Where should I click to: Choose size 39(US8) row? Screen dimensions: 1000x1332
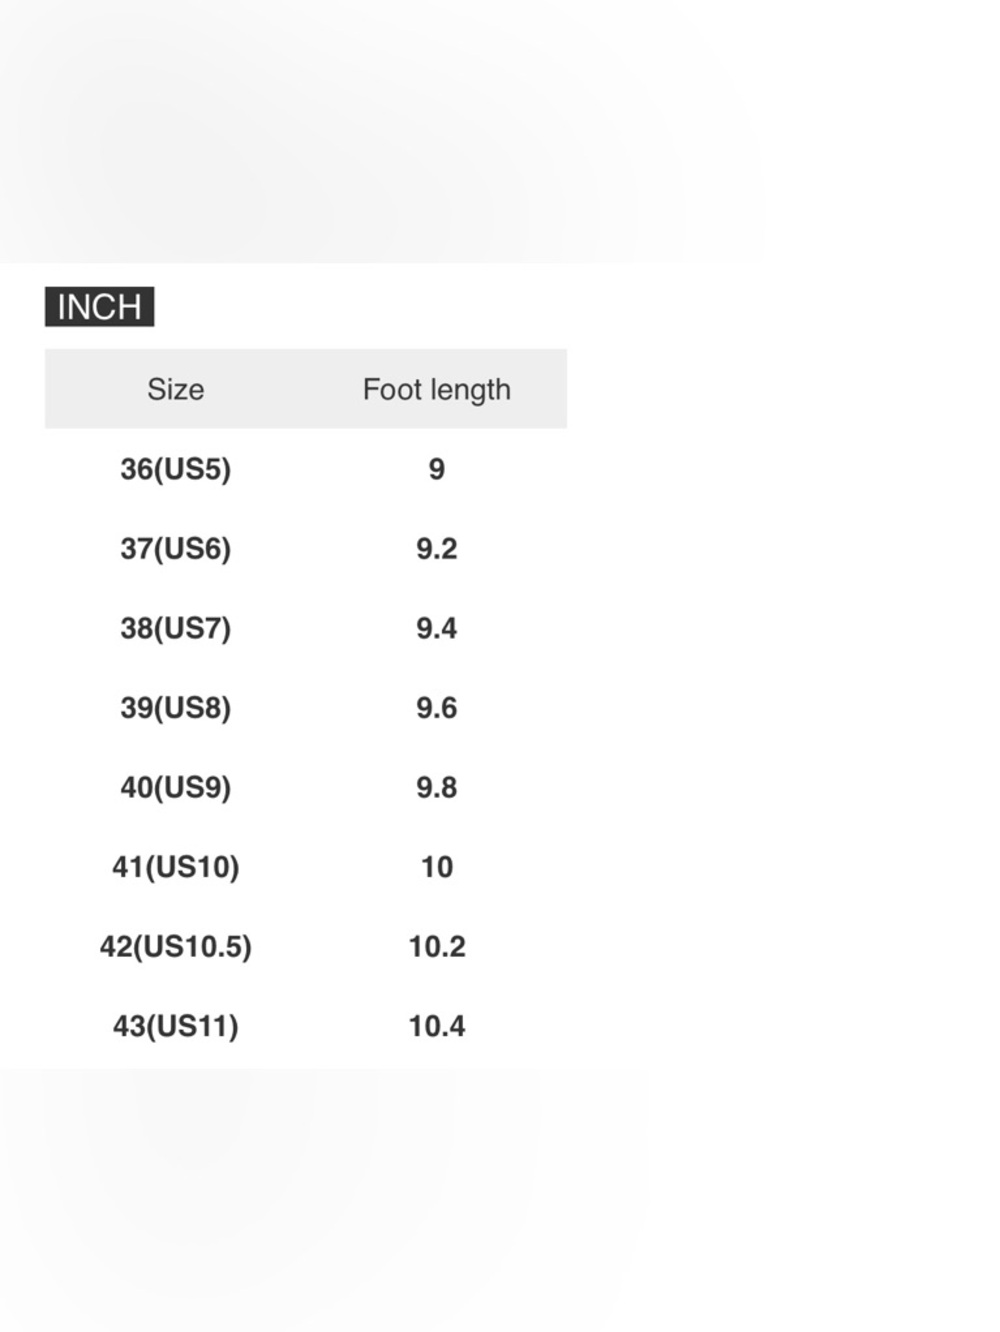(306, 708)
